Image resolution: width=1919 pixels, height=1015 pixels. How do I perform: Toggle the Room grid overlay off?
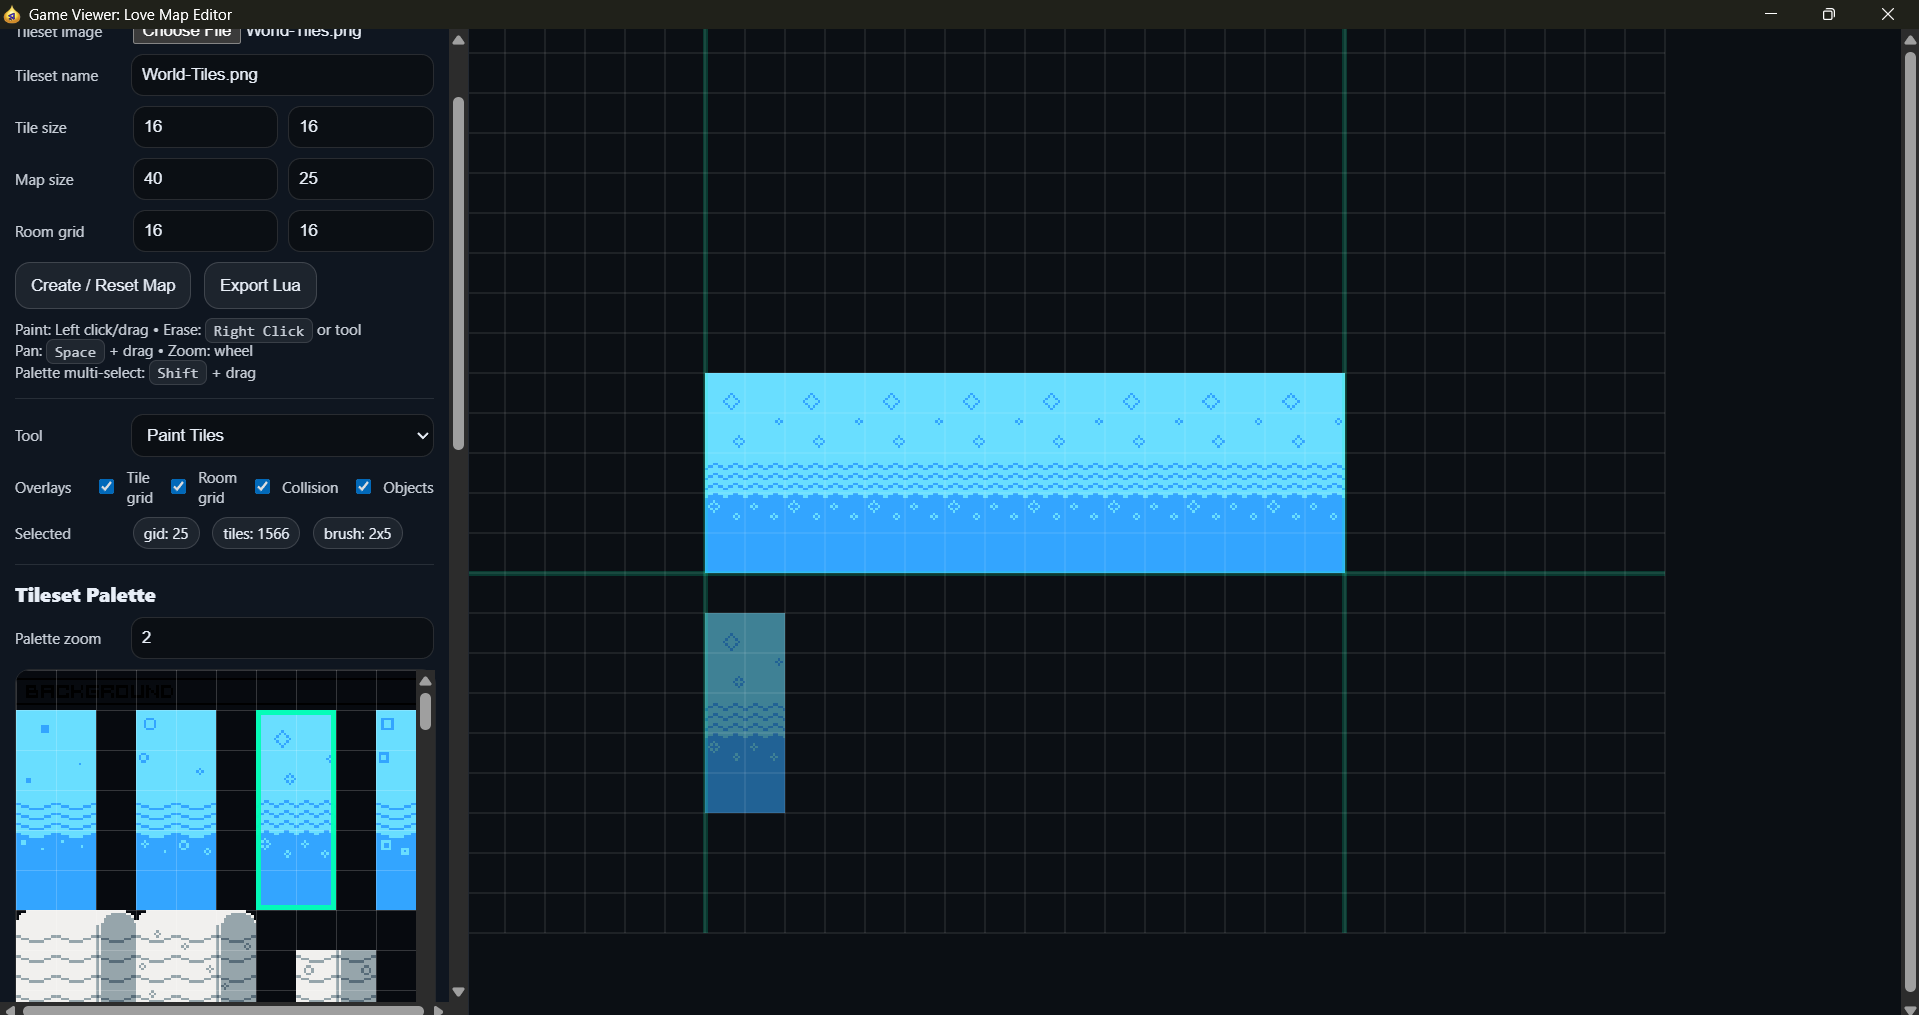[177, 487]
